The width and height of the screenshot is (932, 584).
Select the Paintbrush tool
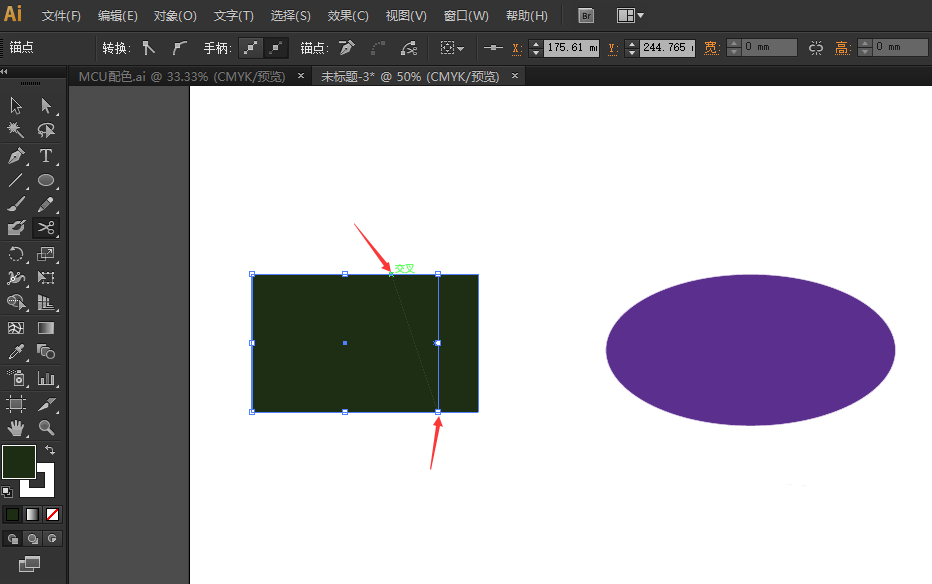pos(16,204)
